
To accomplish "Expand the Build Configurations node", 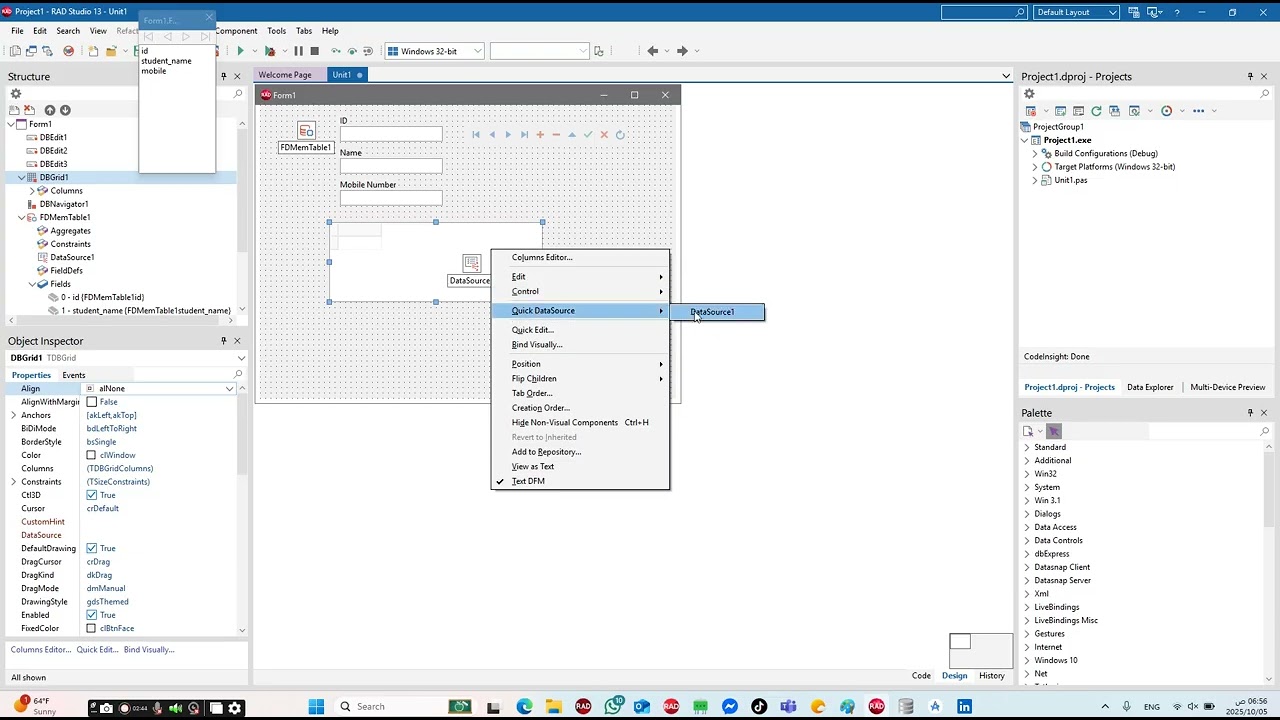I will [x=1035, y=153].
